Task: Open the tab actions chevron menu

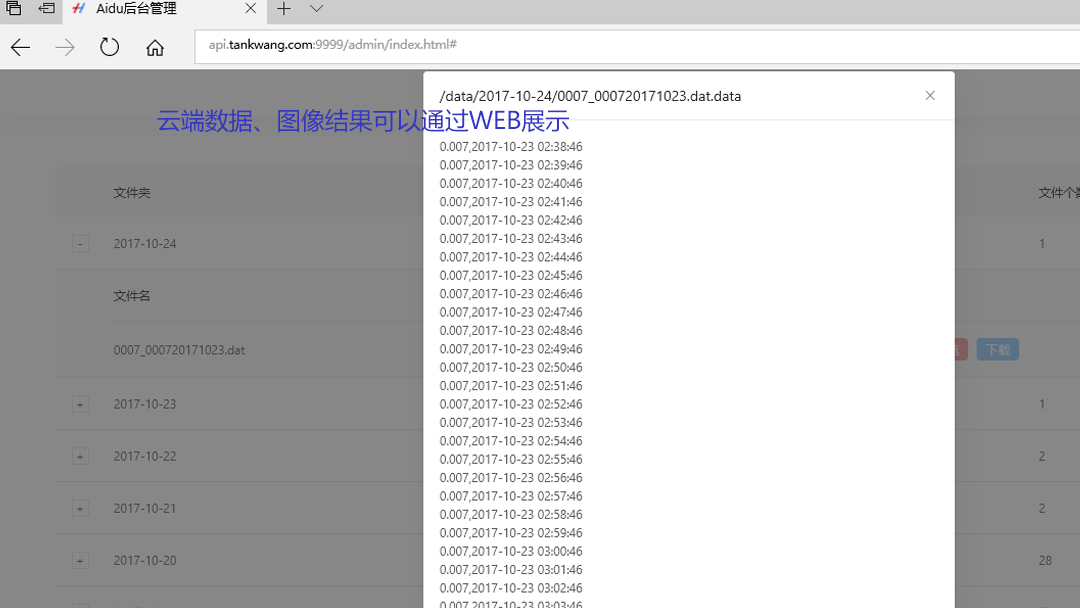Action: coord(316,10)
